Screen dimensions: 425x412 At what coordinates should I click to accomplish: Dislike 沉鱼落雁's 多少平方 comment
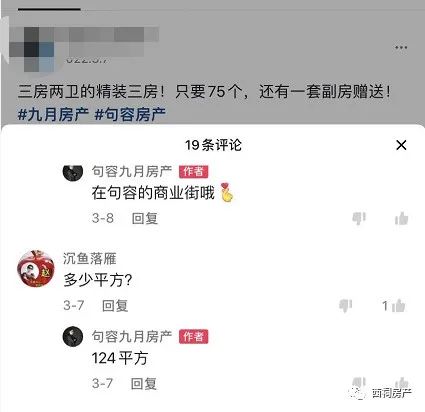coord(345,305)
